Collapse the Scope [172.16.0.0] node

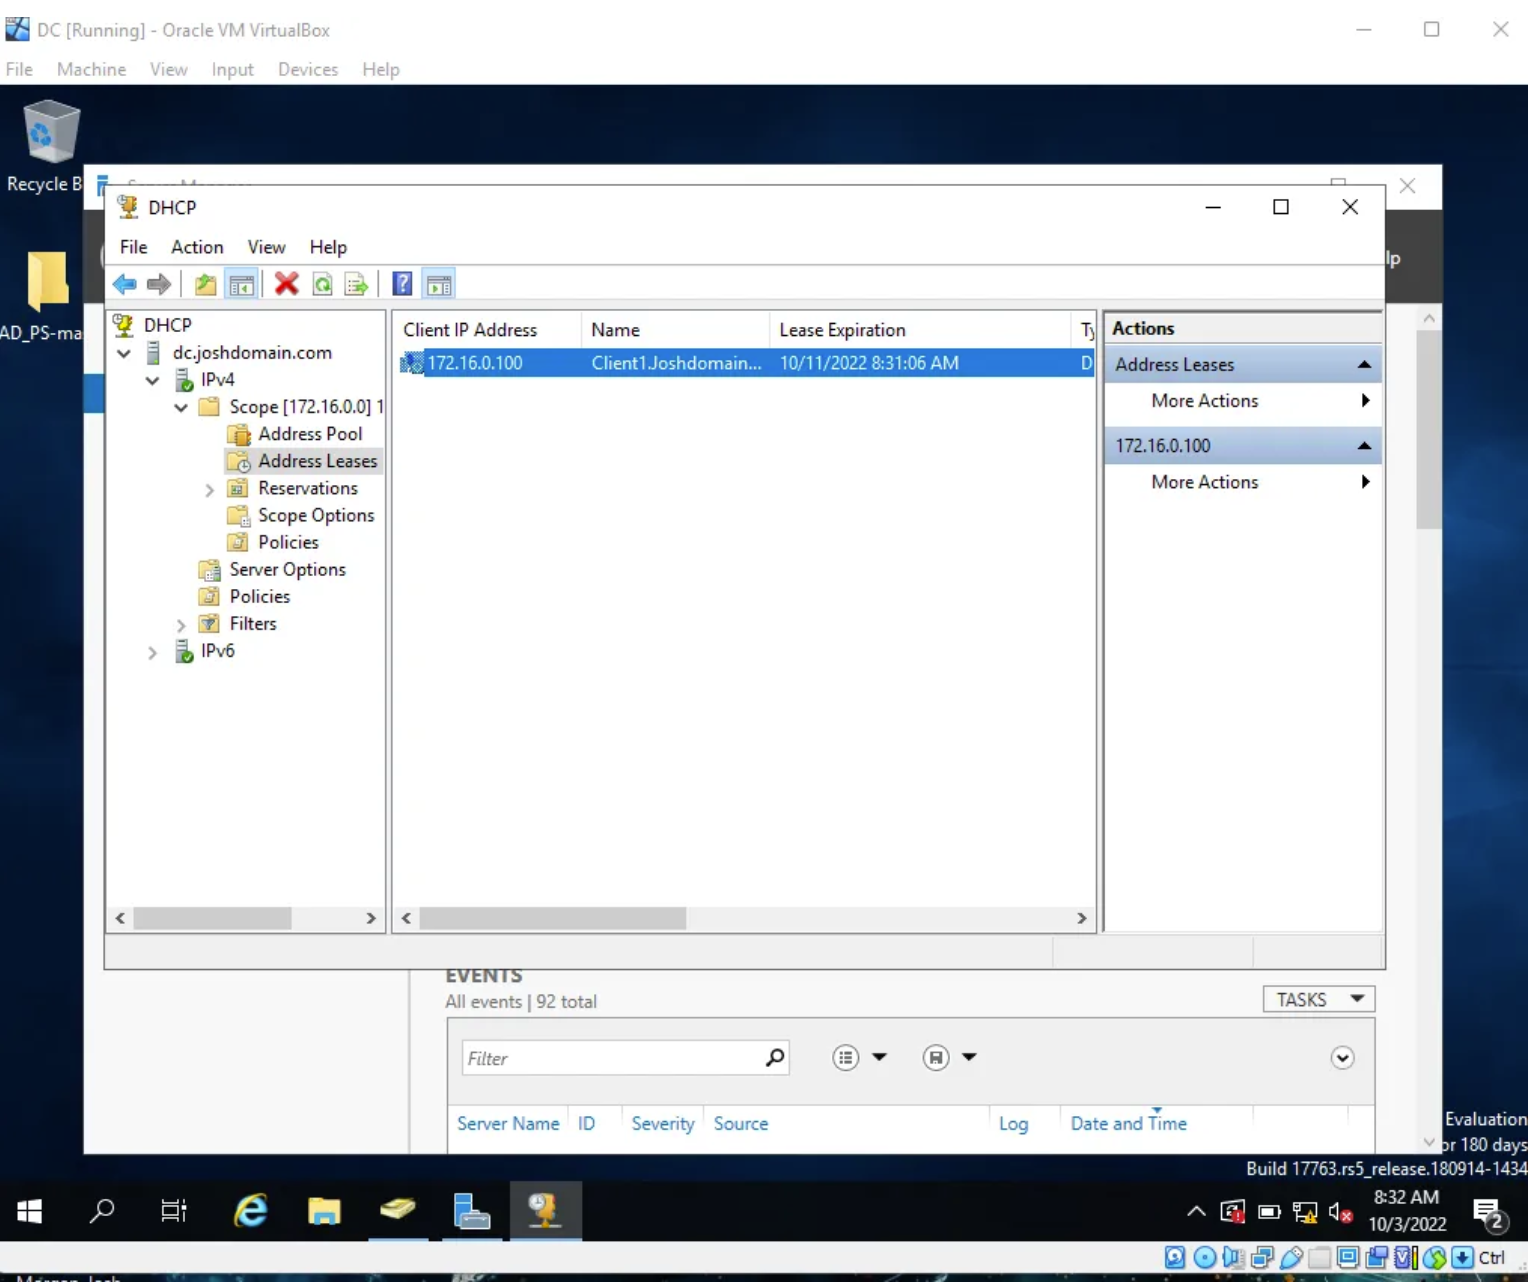[x=181, y=408]
